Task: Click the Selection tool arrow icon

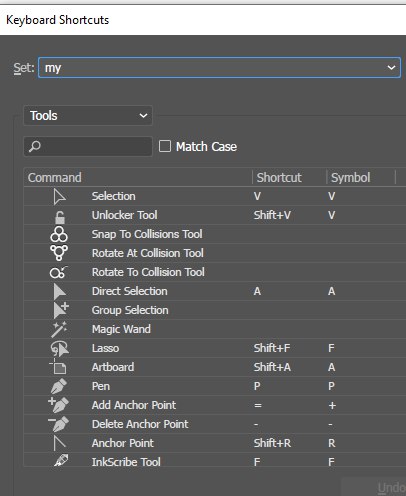Action: point(59,196)
